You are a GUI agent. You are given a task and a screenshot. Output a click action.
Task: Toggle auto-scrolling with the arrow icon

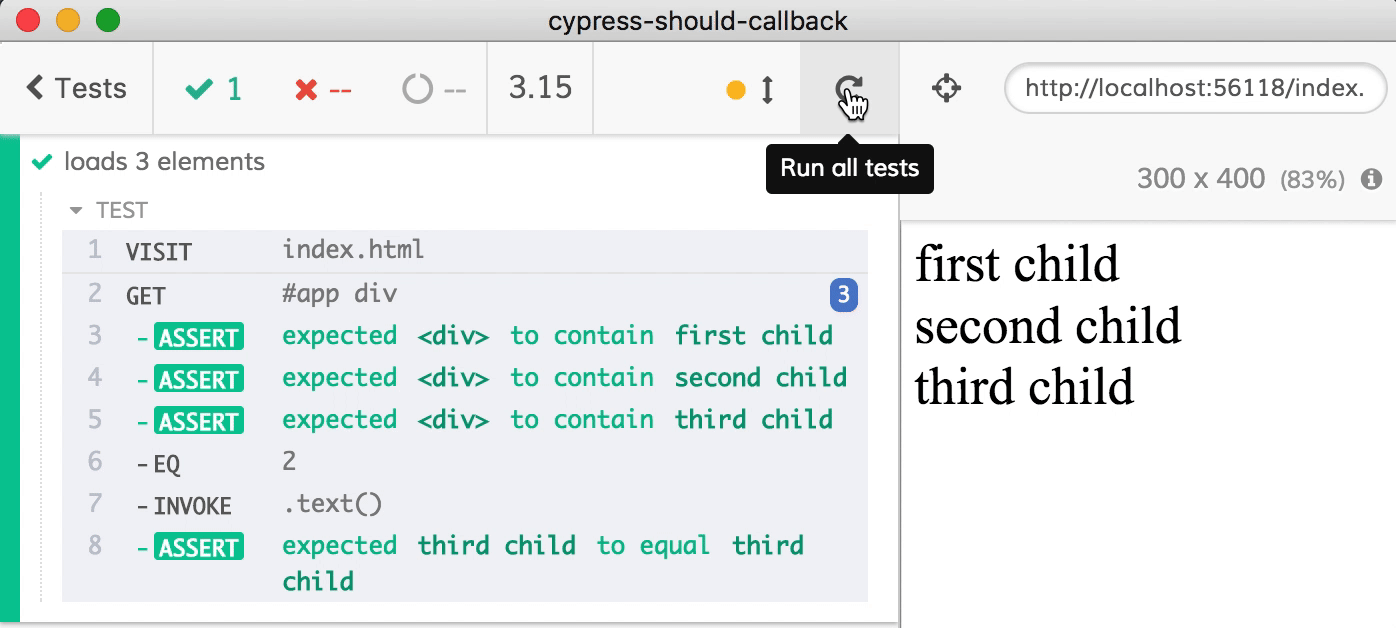[766, 88]
